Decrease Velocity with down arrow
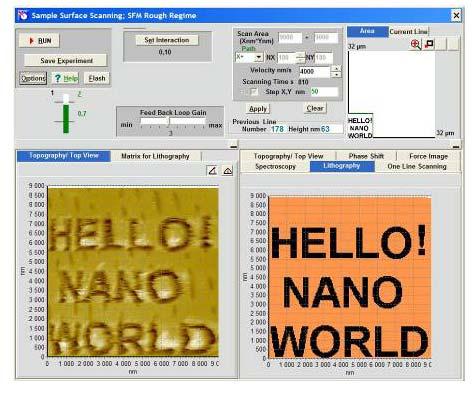This screenshot has width=472, height=394. pos(337,75)
